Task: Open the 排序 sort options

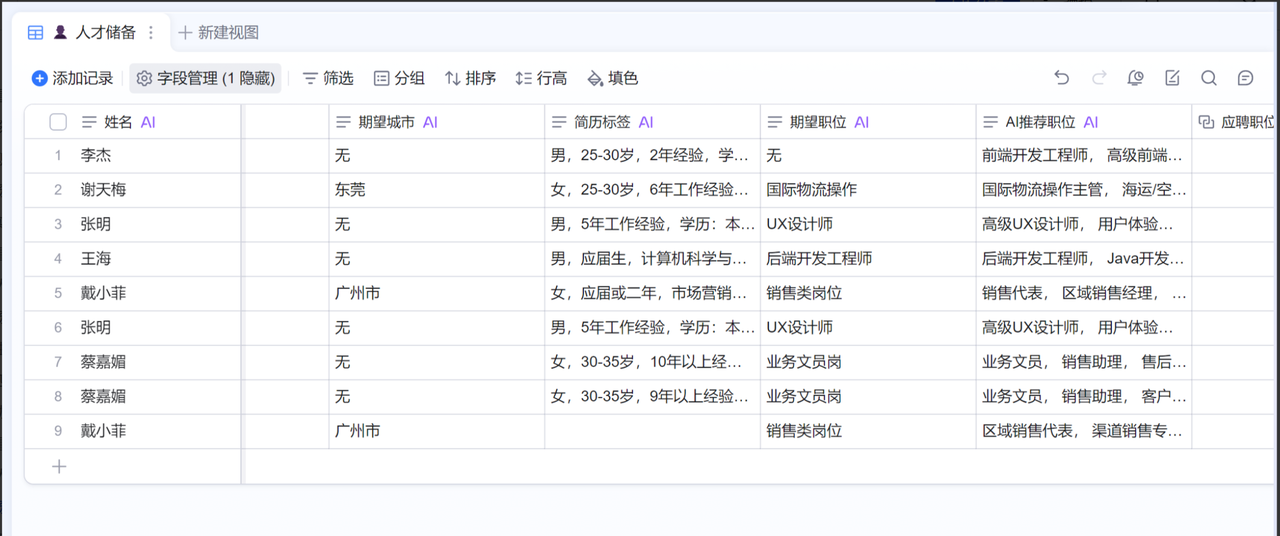Action: pyautogui.click(x=470, y=78)
